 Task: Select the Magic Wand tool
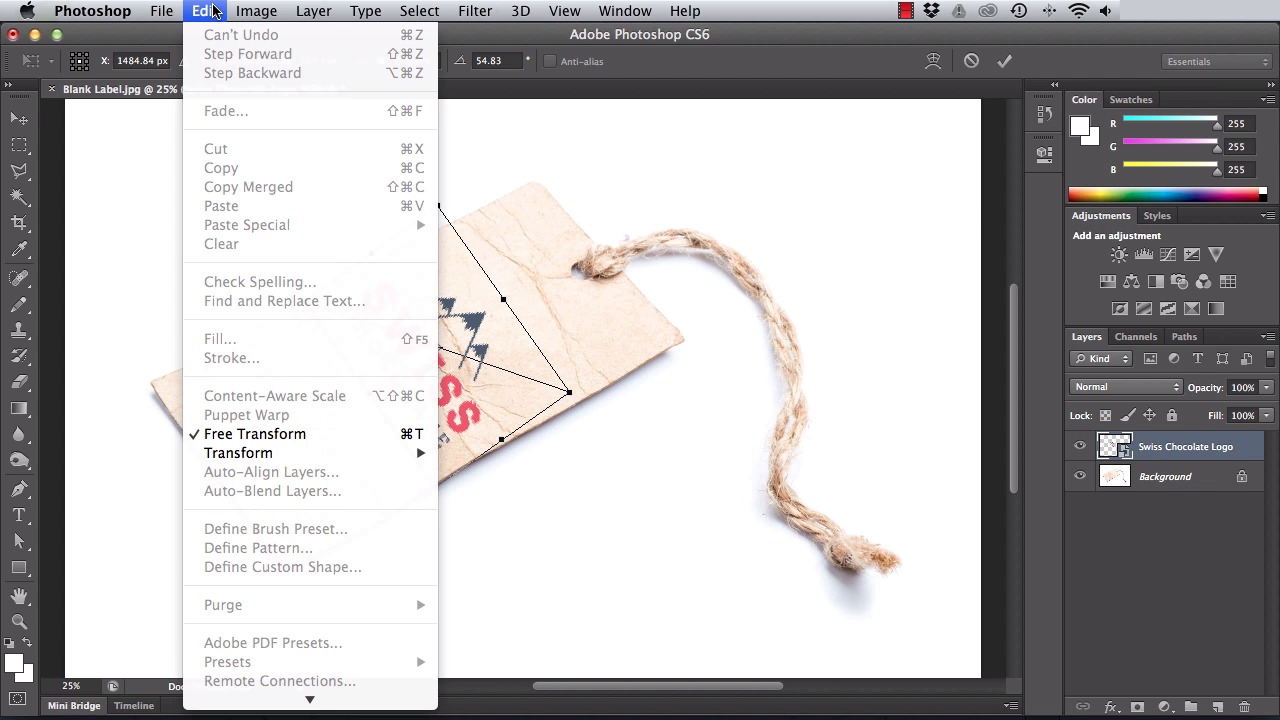pos(19,197)
